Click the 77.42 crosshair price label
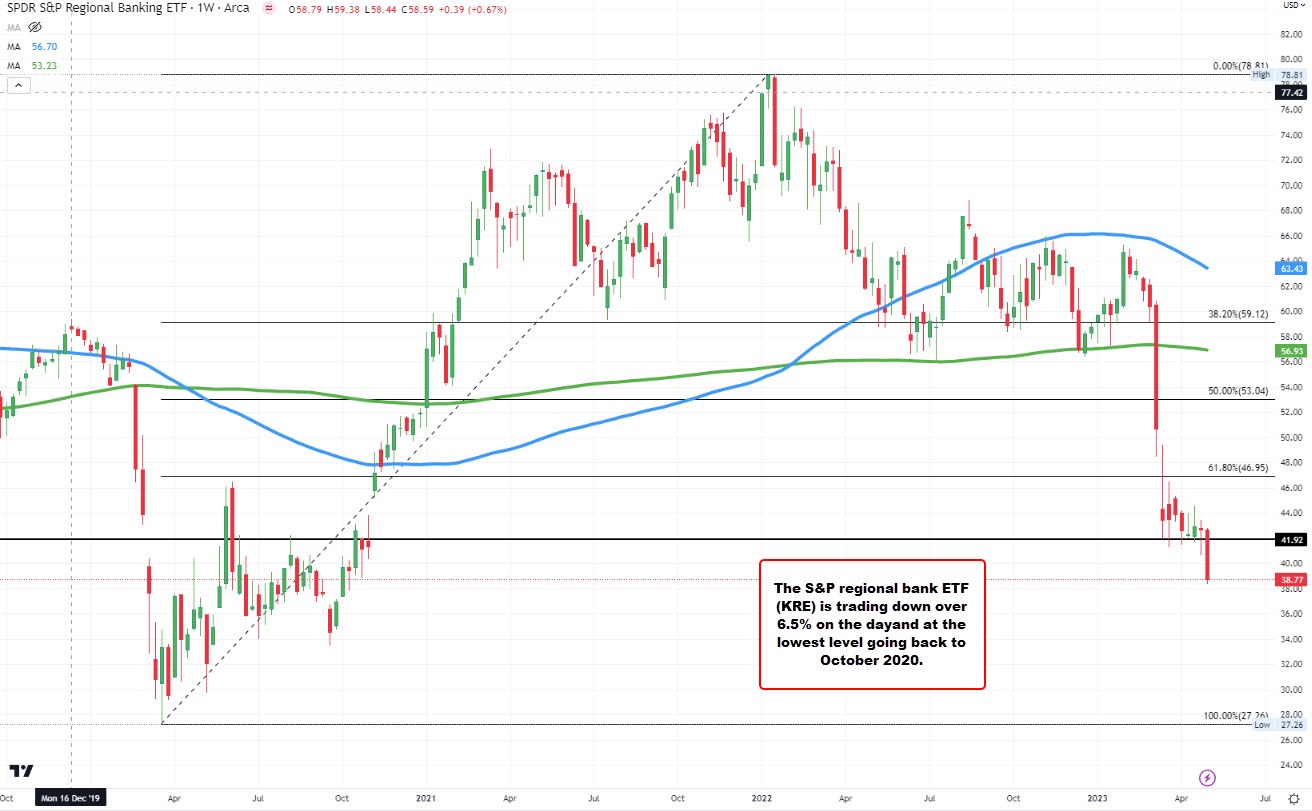This screenshot has width=1312, height=811. tap(1289, 92)
